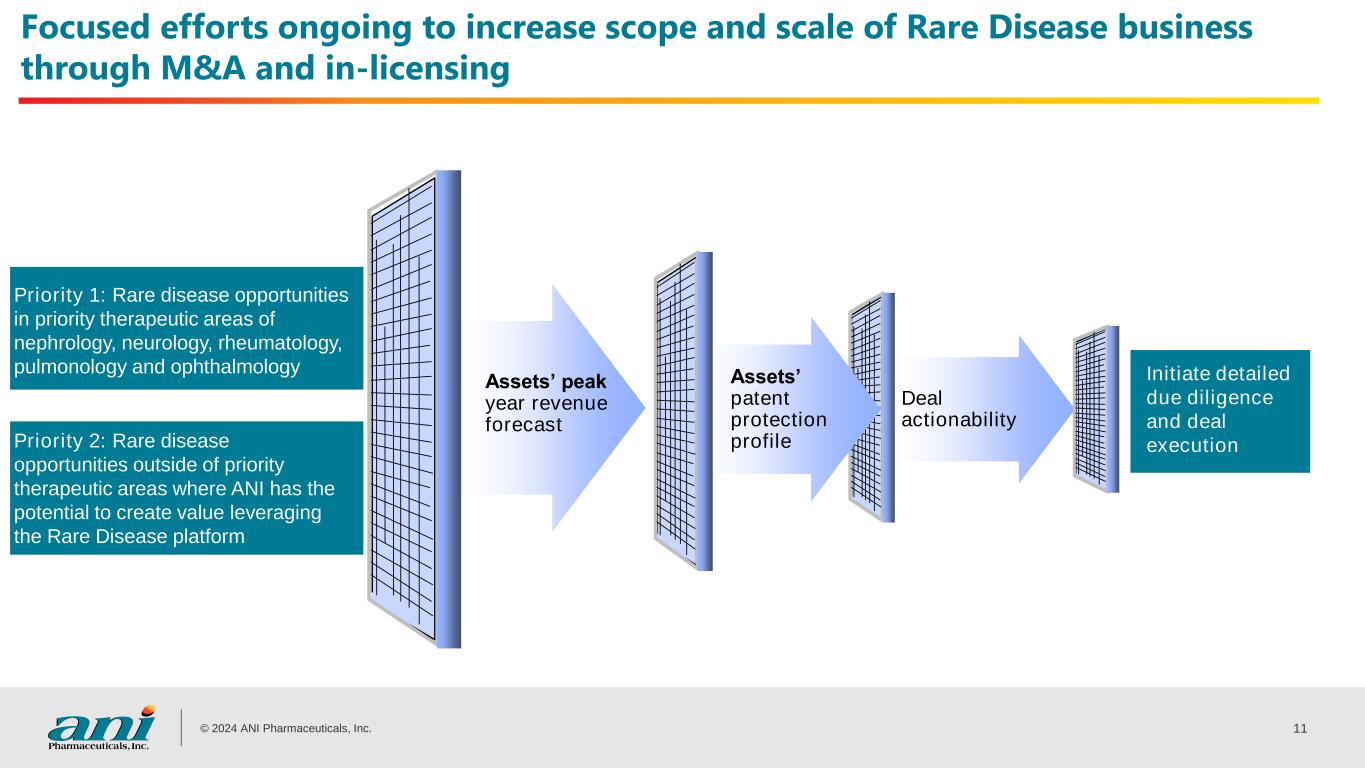Image resolution: width=1365 pixels, height=768 pixels.
Task: Click arrowhead pointing from patent profile onward
Action: click(x=845, y=409)
